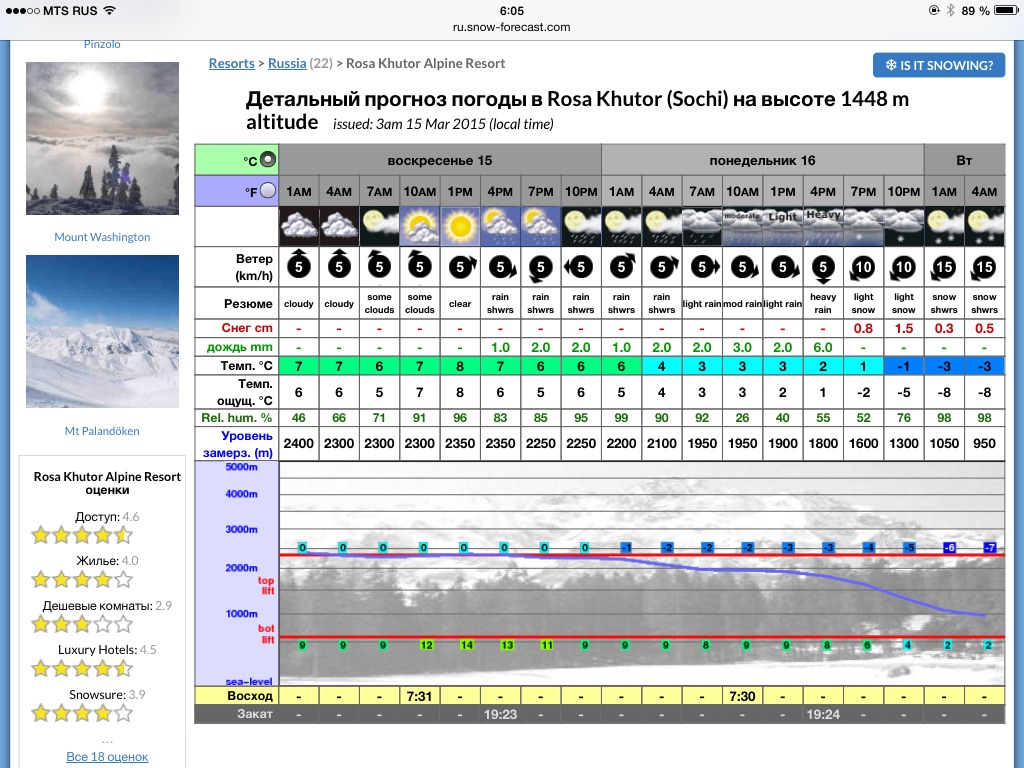Click the sunset time 19:23
Screen dimensions: 1024x768
tap(500, 714)
